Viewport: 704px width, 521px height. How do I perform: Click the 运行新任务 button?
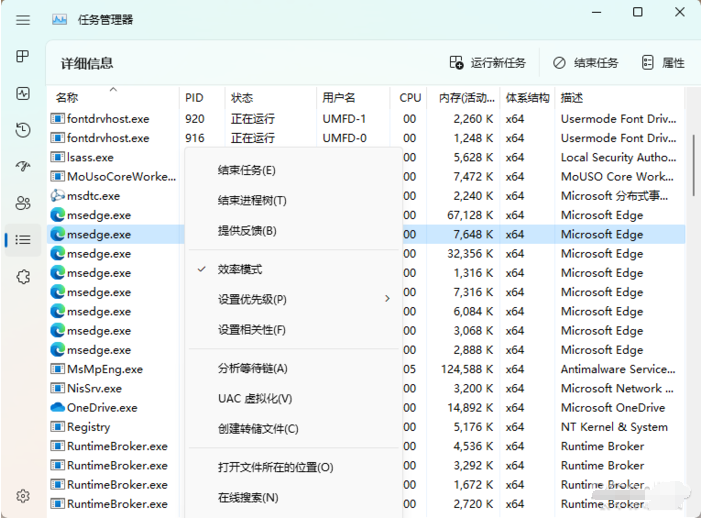[488, 63]
